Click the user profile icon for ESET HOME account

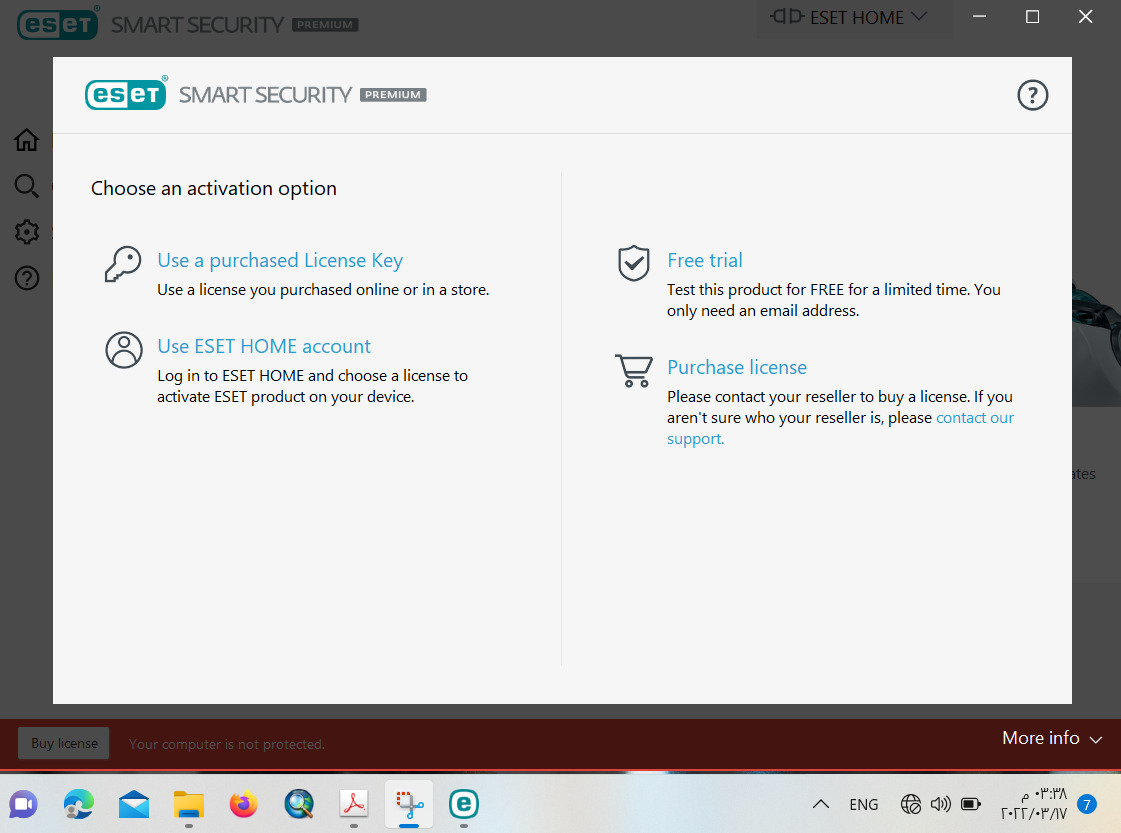[x=124, y=350]
